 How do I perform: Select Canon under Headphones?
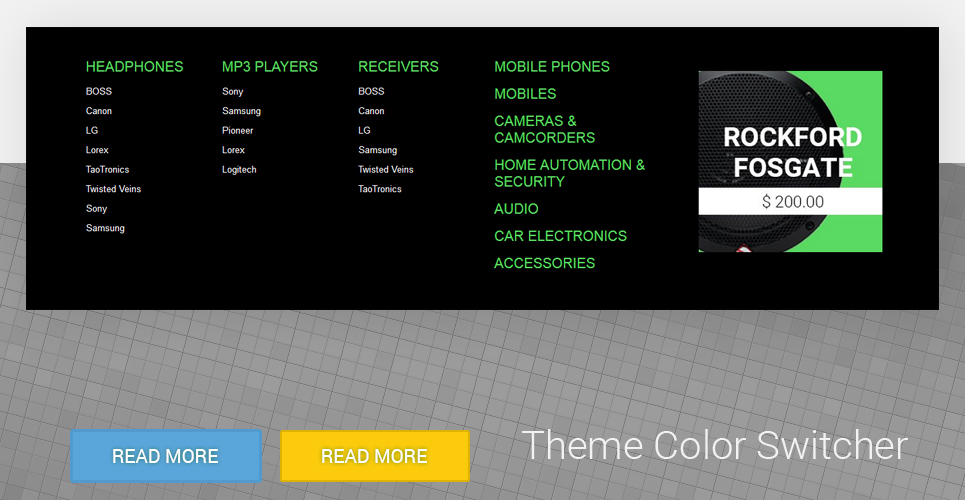point(98,111)
